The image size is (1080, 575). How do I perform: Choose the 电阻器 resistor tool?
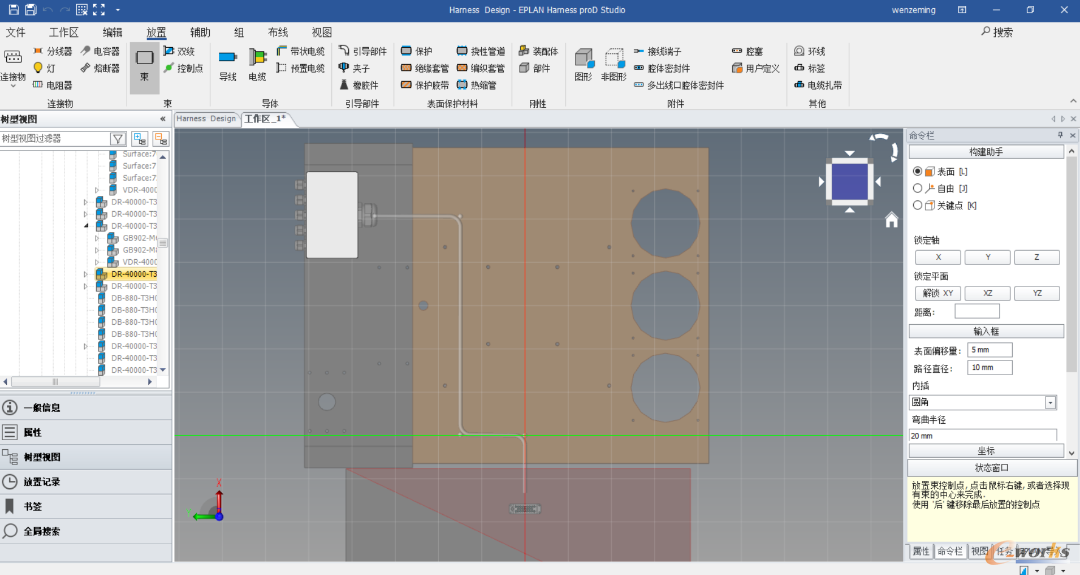53,85
